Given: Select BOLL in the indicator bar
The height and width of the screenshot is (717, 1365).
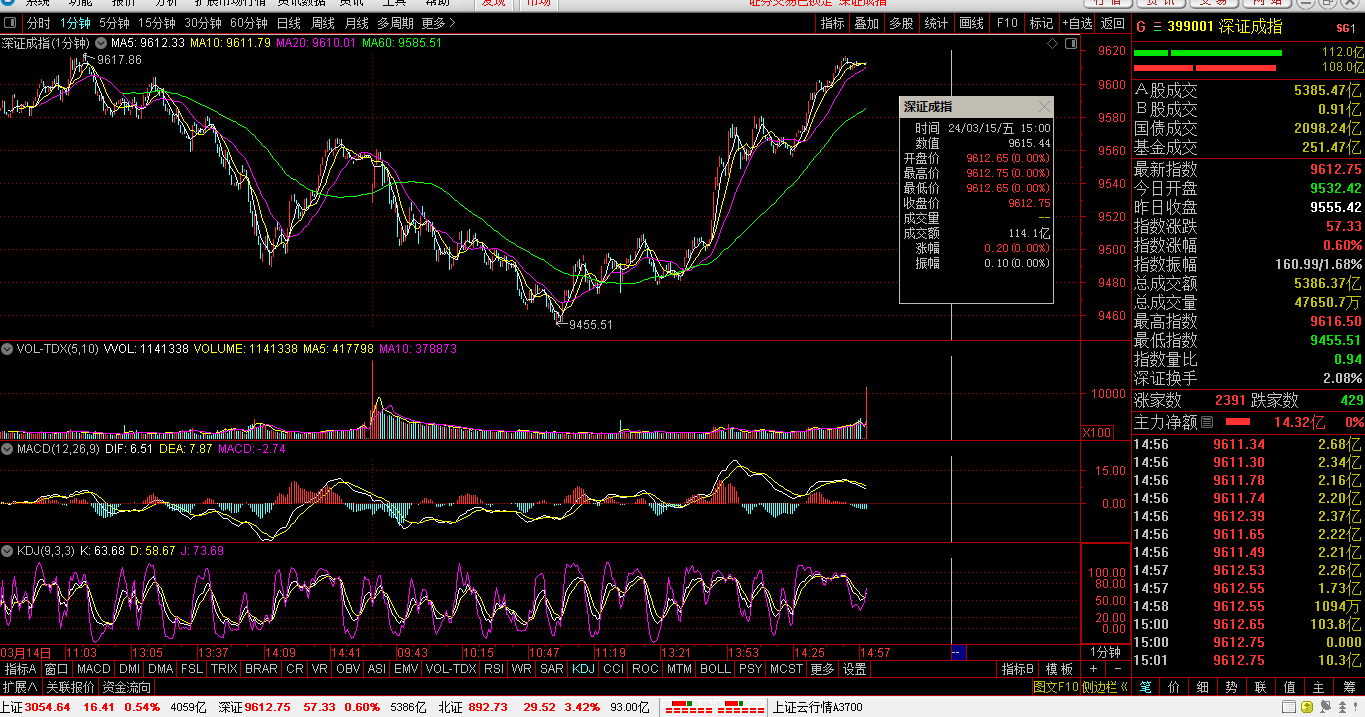Looking at the screenshot, I should coord(715,669).
